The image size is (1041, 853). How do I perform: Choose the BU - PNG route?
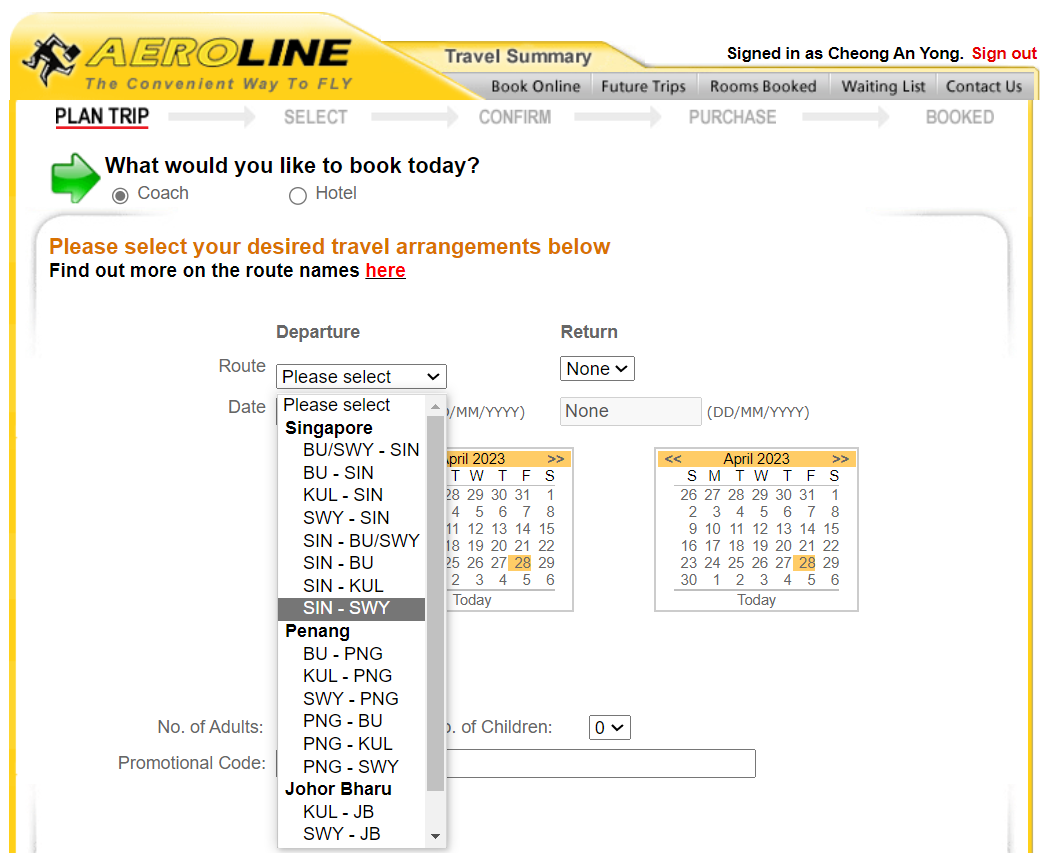[x=351, y=654]
